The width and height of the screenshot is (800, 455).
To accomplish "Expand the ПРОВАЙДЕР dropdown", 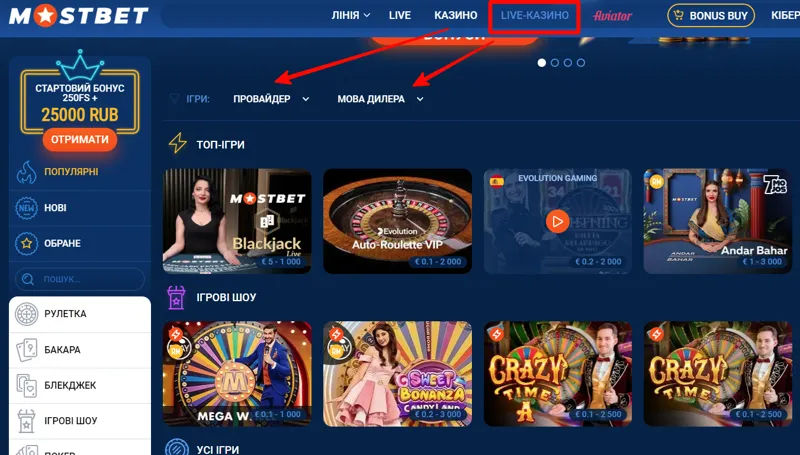I will point(271,99).
